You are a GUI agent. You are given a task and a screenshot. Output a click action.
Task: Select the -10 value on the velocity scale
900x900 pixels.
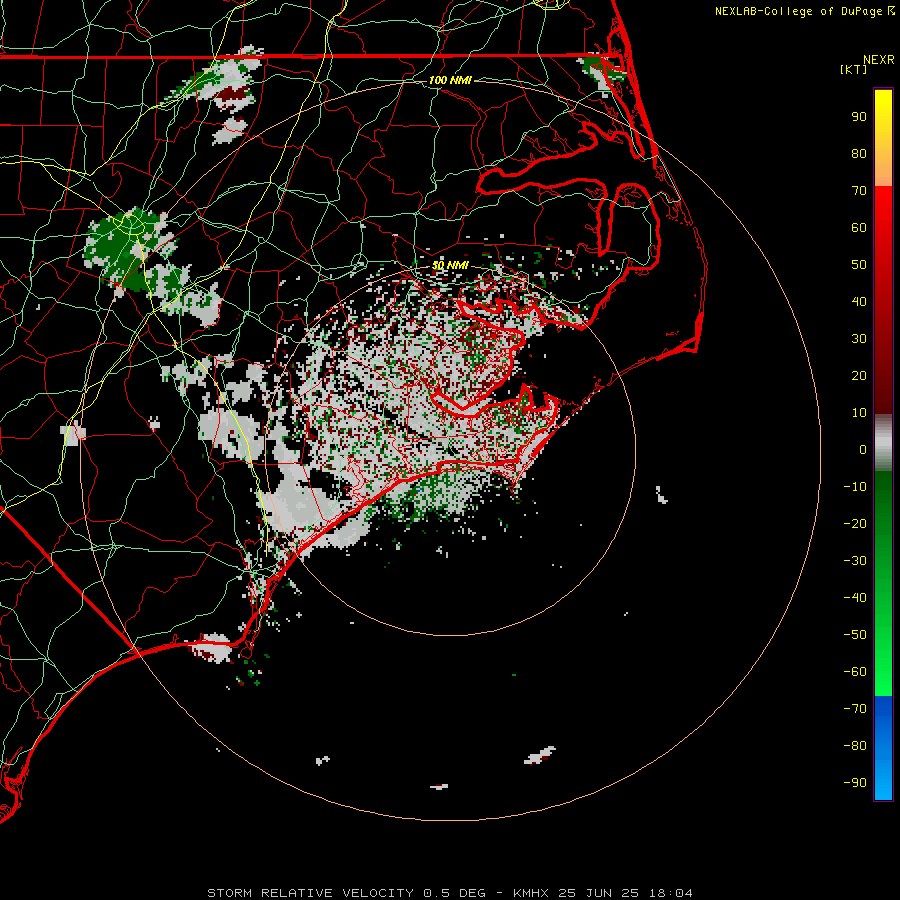pyautogui.click(x=855, y=487)
